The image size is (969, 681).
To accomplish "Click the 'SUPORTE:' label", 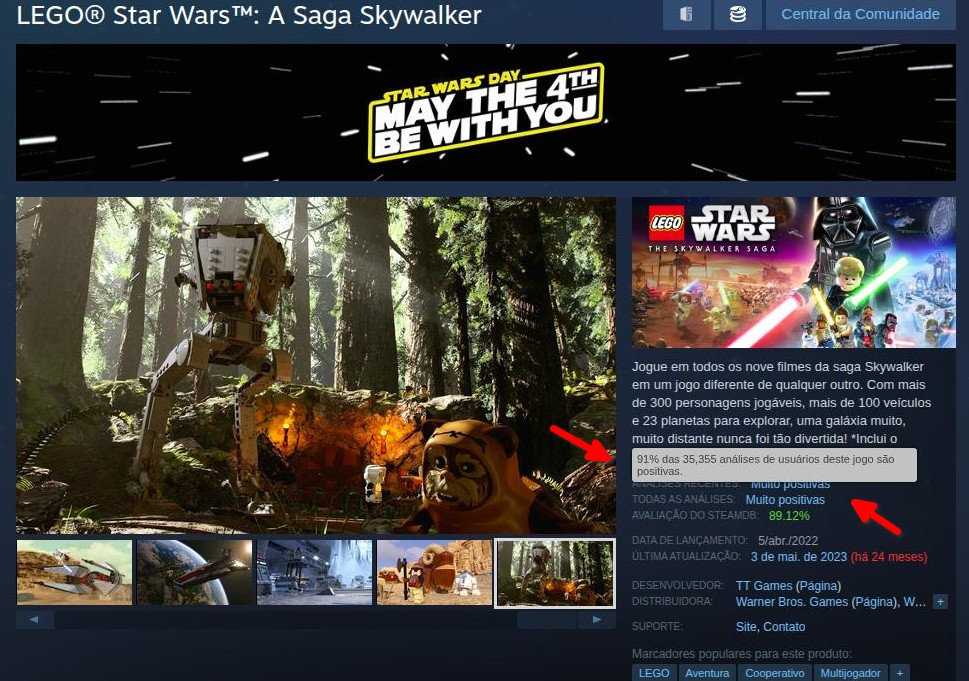I will click(x=657, y=627).
